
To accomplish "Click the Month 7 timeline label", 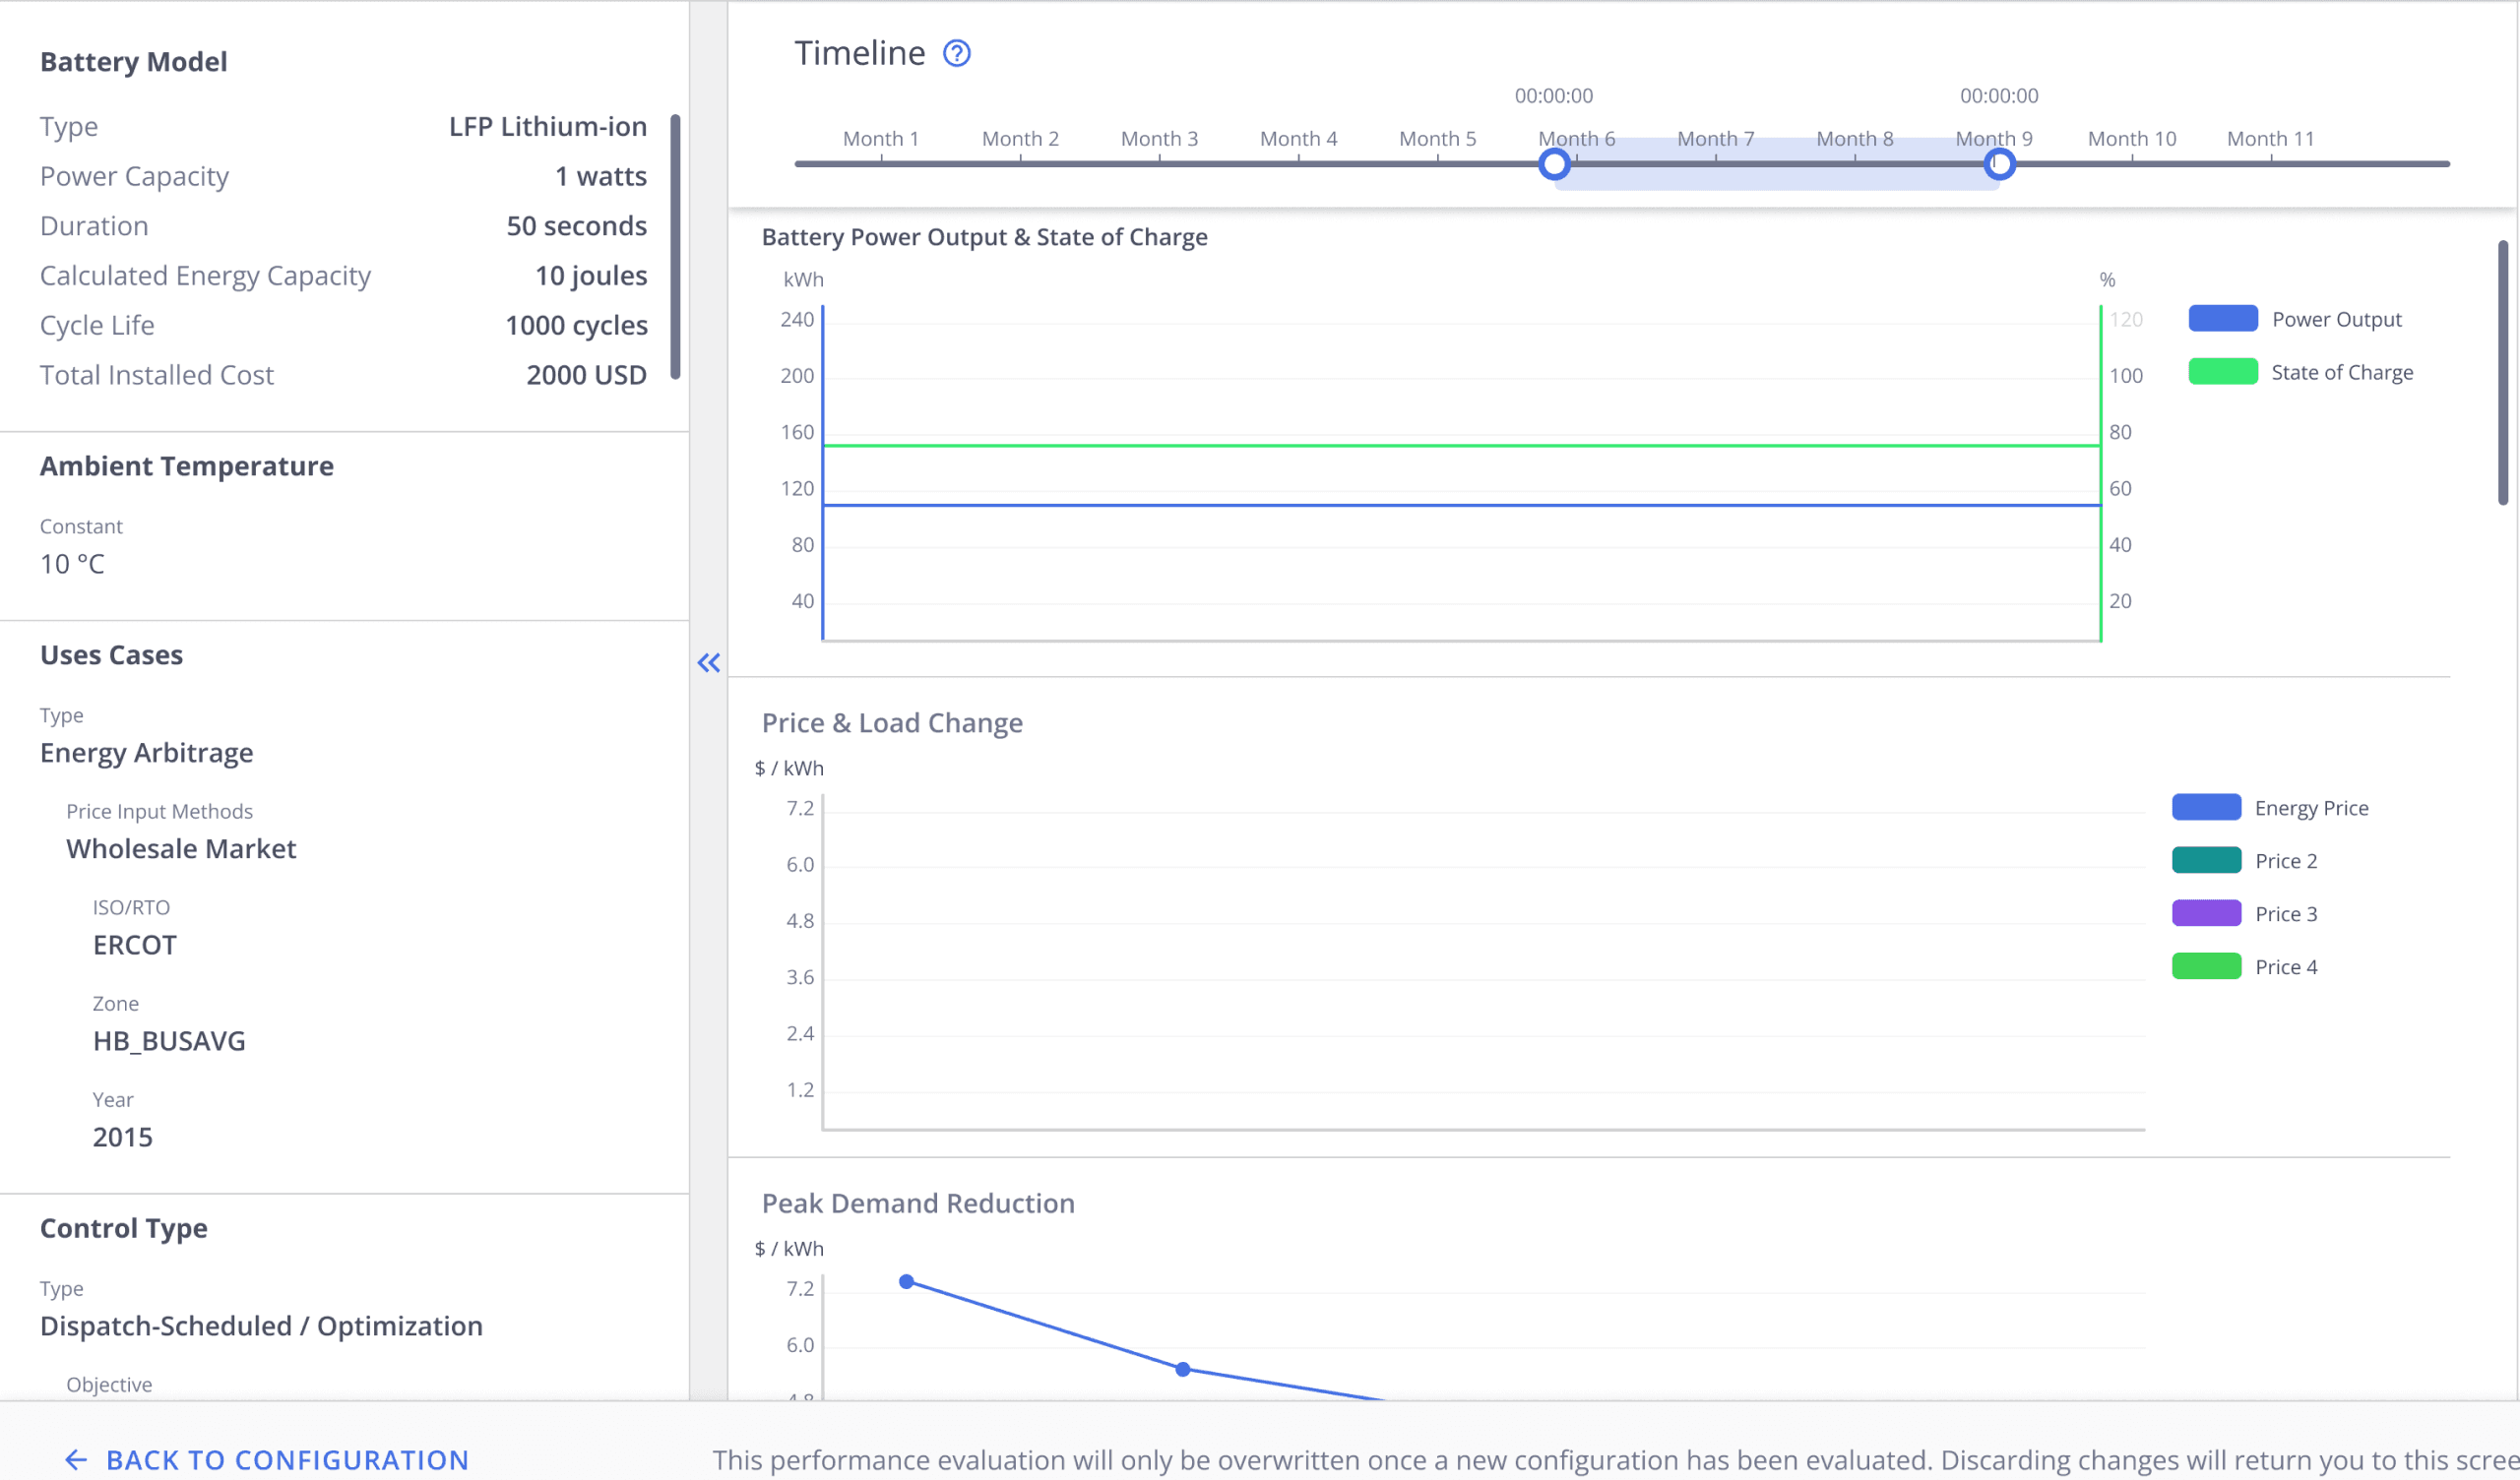I will click(1716, 139).
